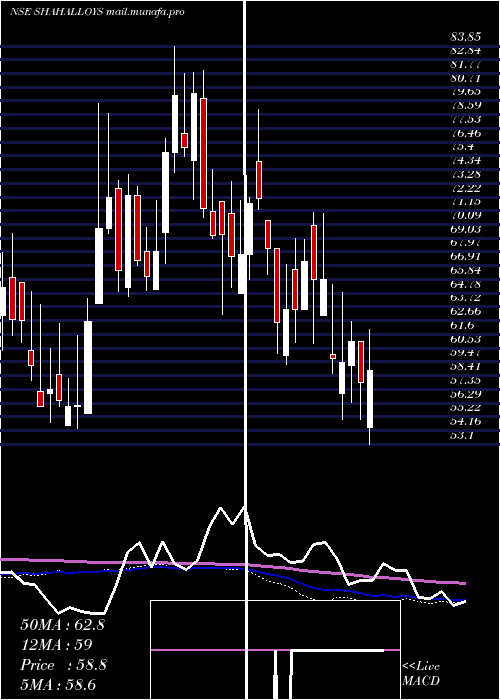Click the Price : 58.8 readout

(63, 665)
